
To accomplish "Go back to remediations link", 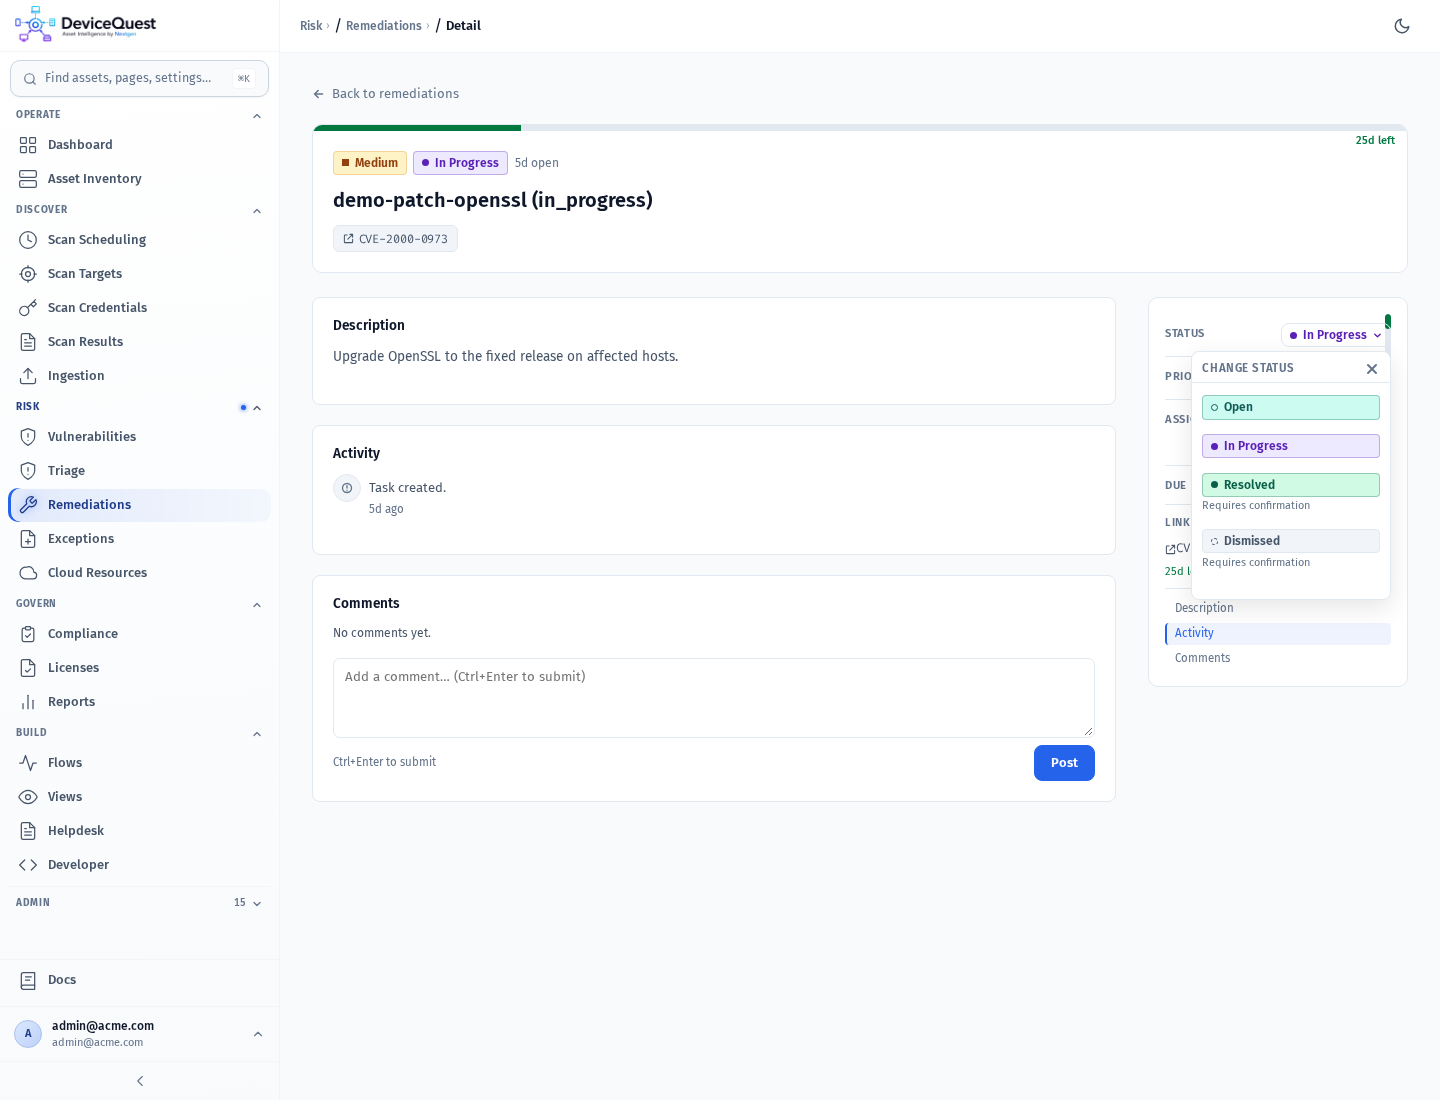I will click(x=386, y=94).
